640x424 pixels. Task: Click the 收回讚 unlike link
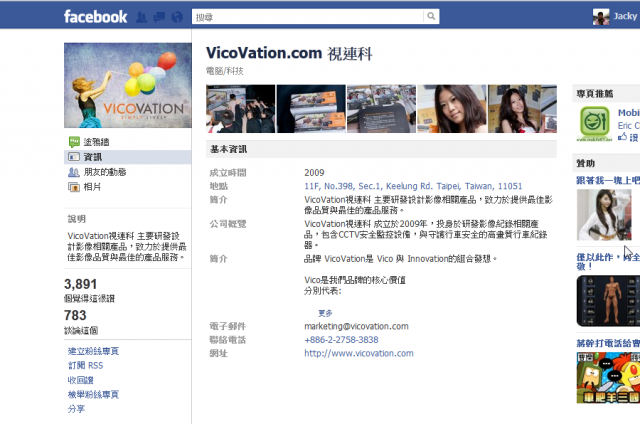[x=80, y=380]
